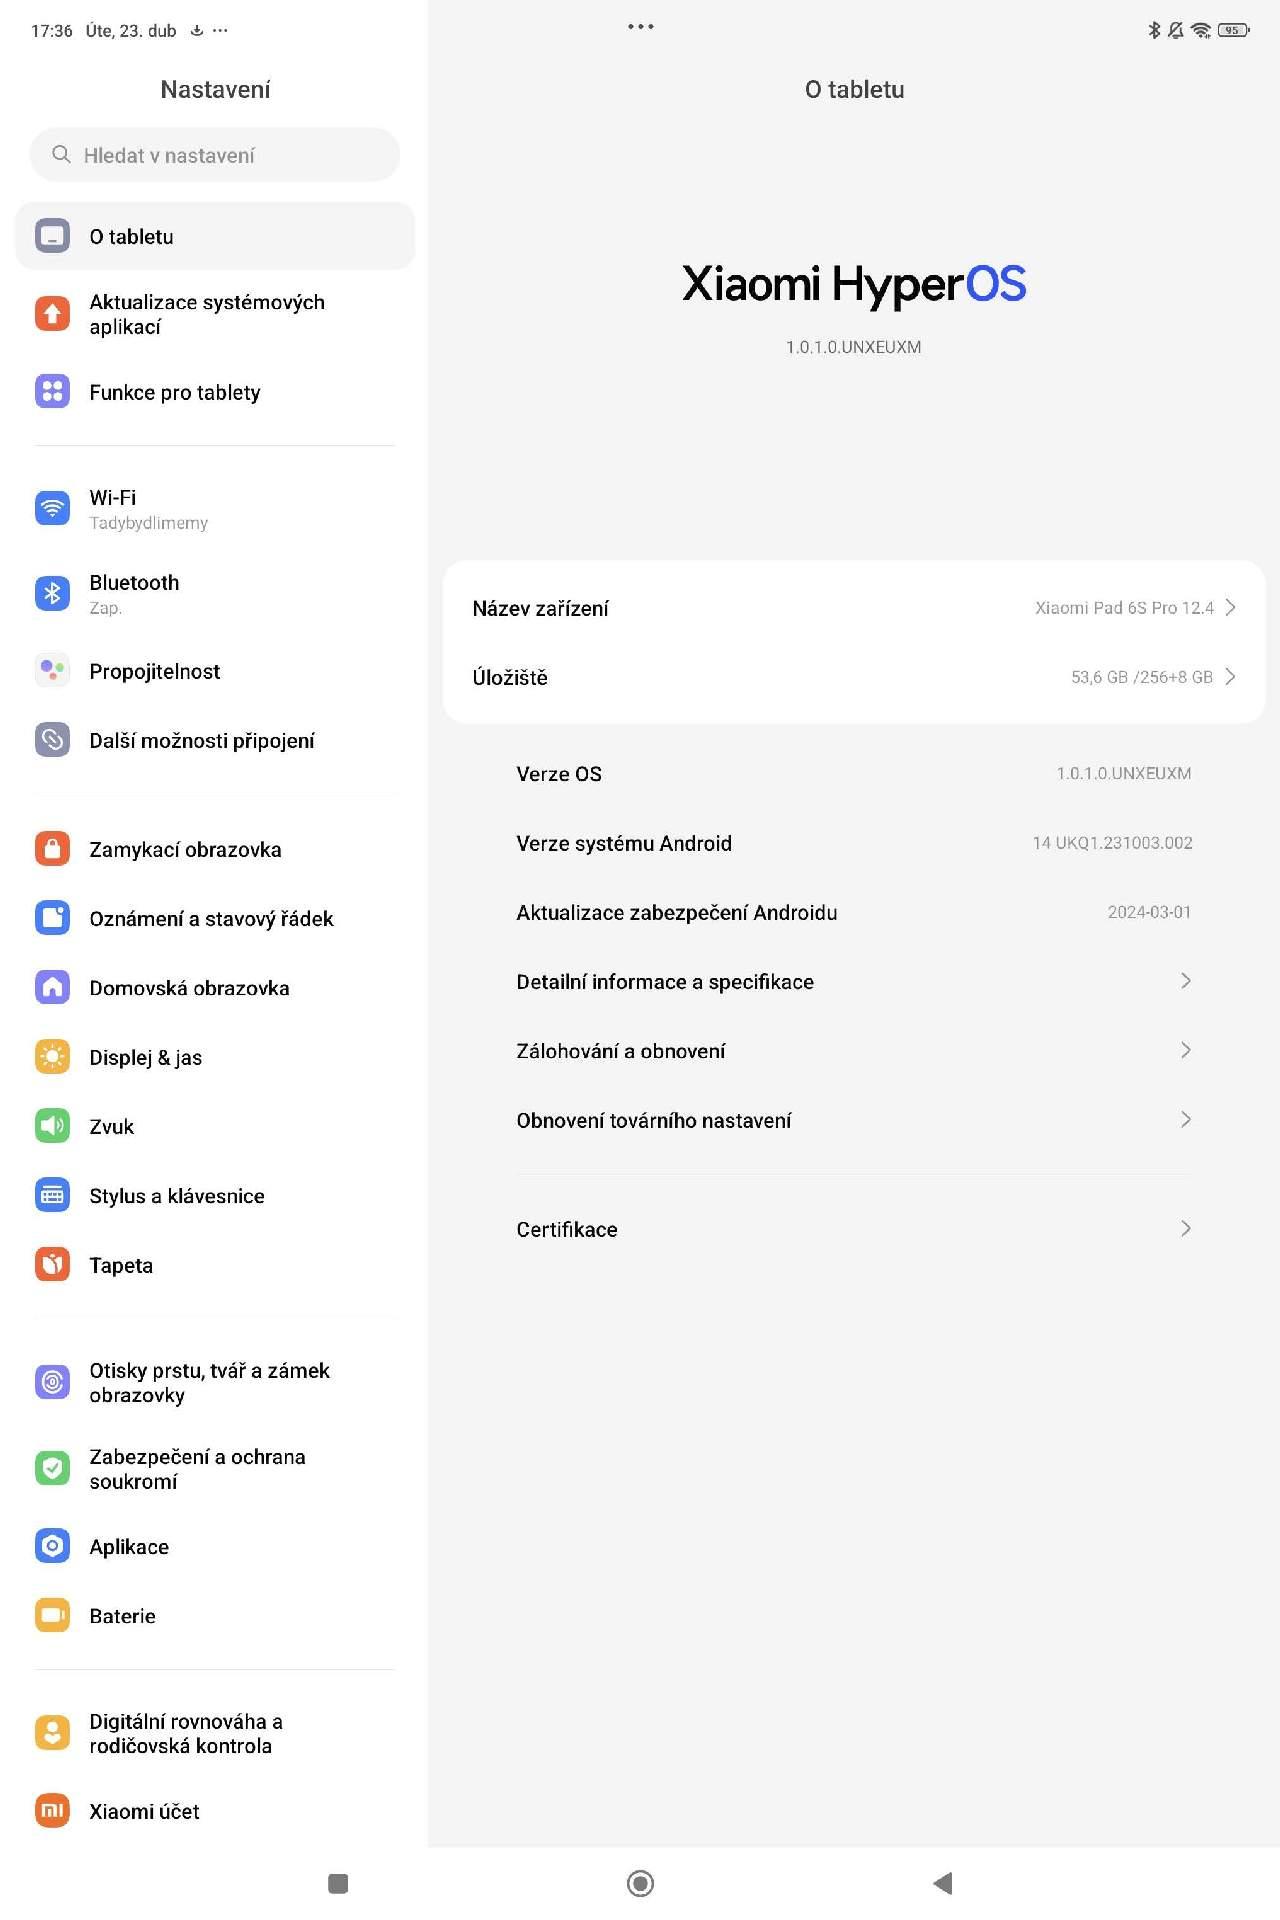
Task: Open Certifikace chevron
Action: pos(1186,1229)
